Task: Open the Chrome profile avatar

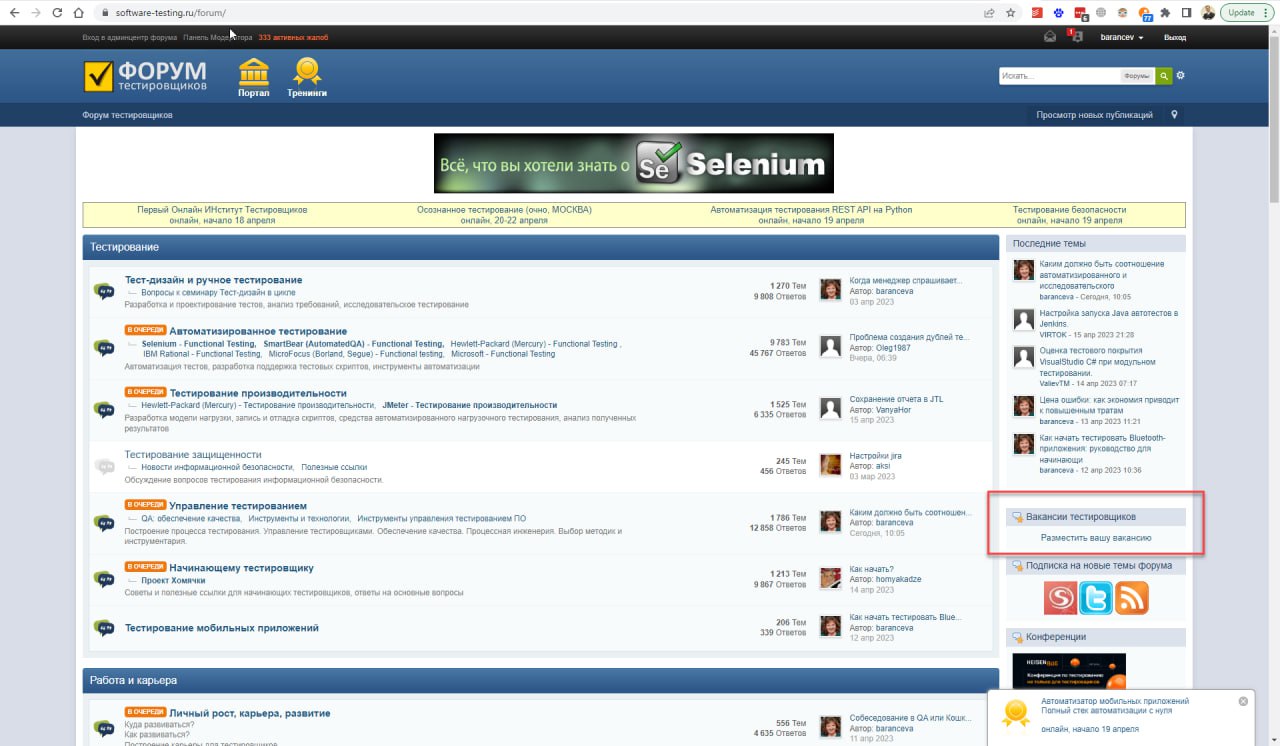Action: click(x=1208, y=13)
